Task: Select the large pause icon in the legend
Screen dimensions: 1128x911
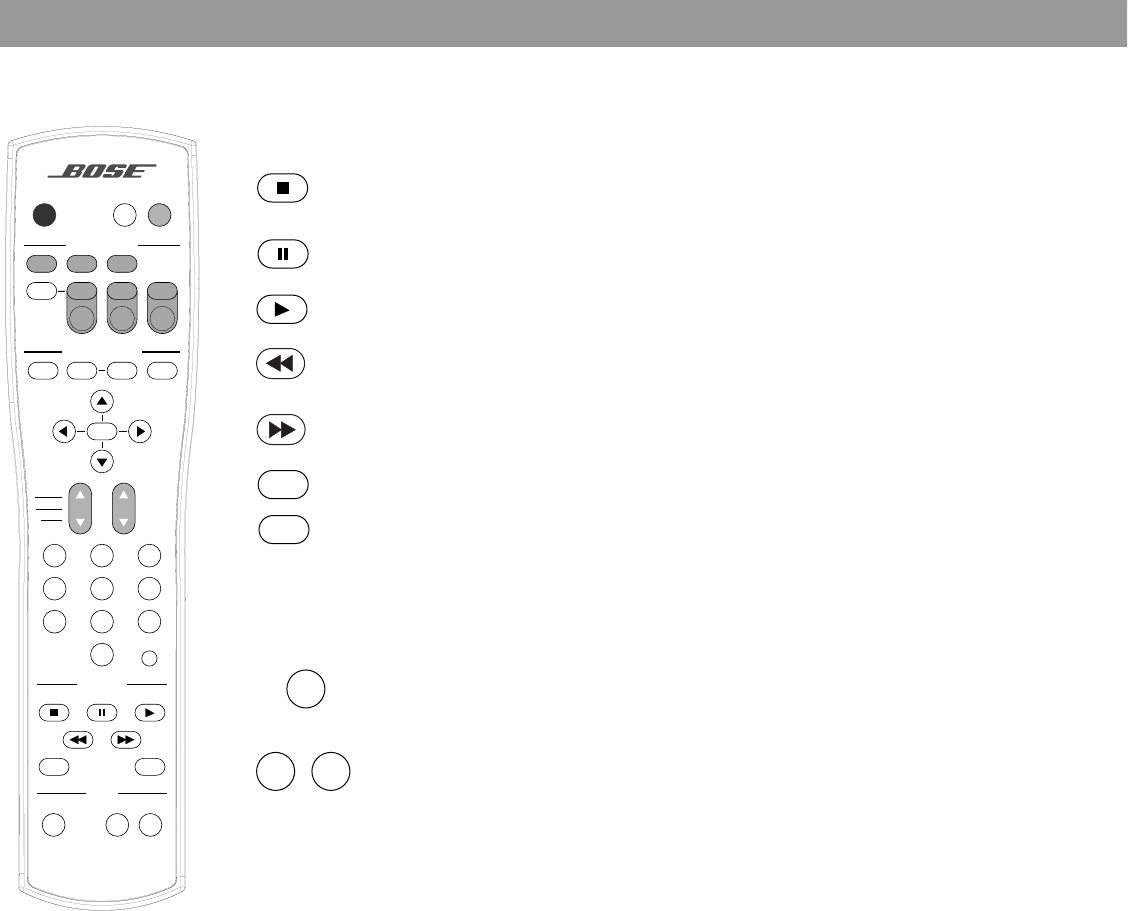Action: 283,254
